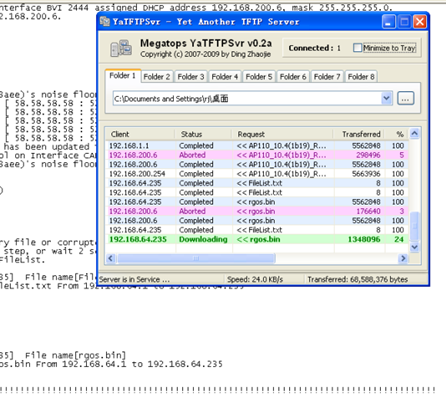
Task: Click the browse folder ellipsis button
Action: (405, 99)
